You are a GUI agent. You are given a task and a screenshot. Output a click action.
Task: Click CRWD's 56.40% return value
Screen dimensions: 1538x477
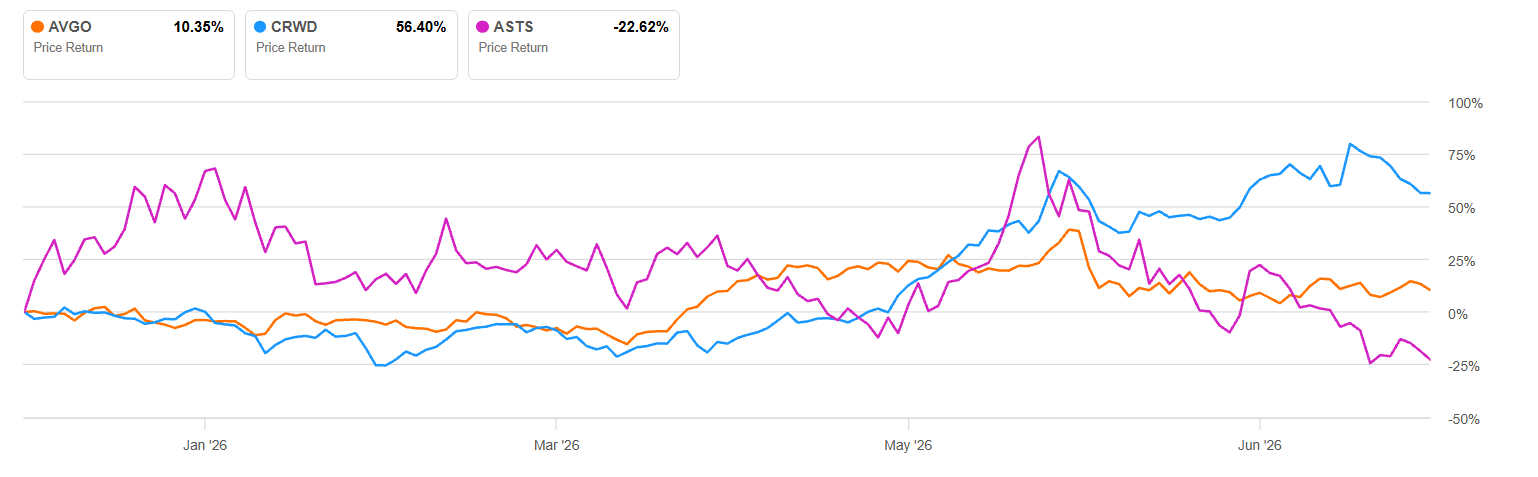click(x=421, y=28)
